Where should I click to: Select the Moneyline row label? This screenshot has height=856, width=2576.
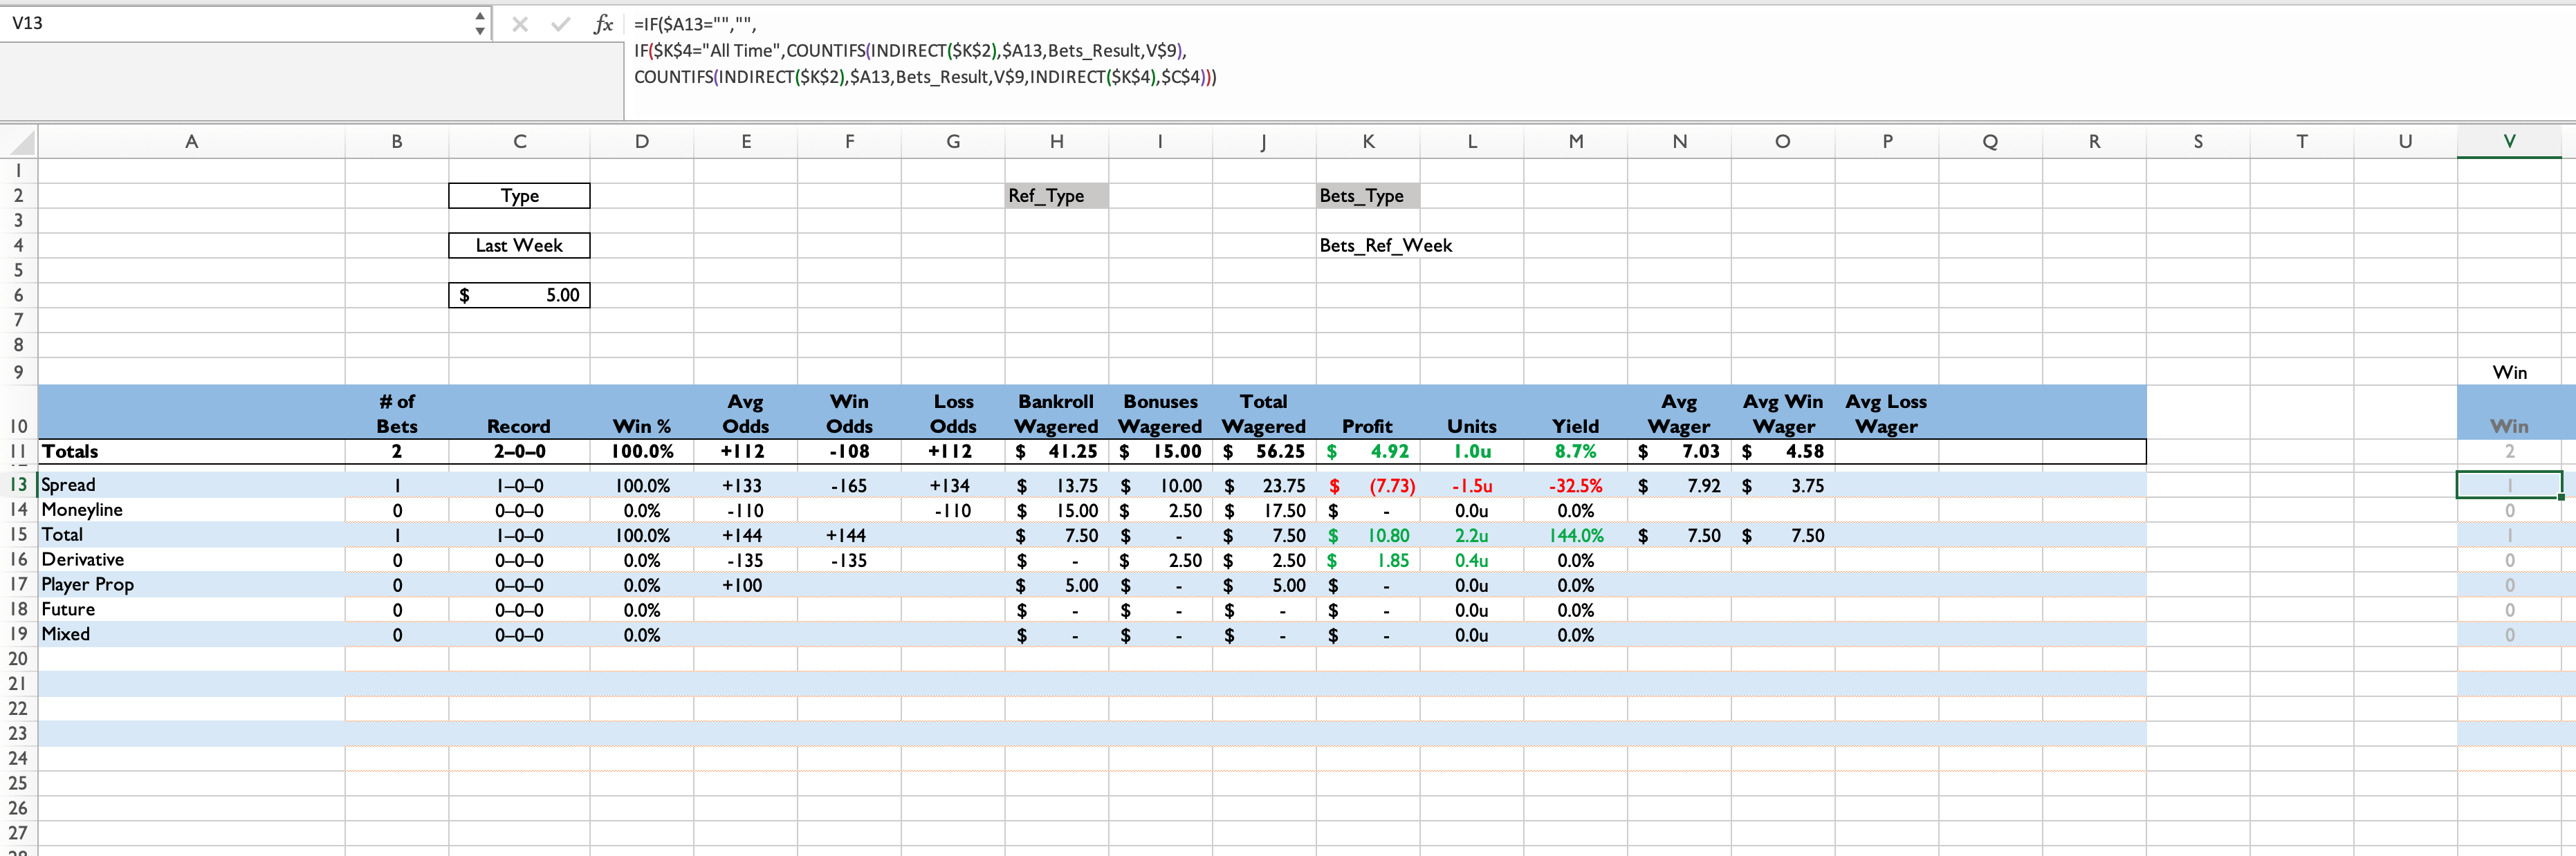(192, 510)
